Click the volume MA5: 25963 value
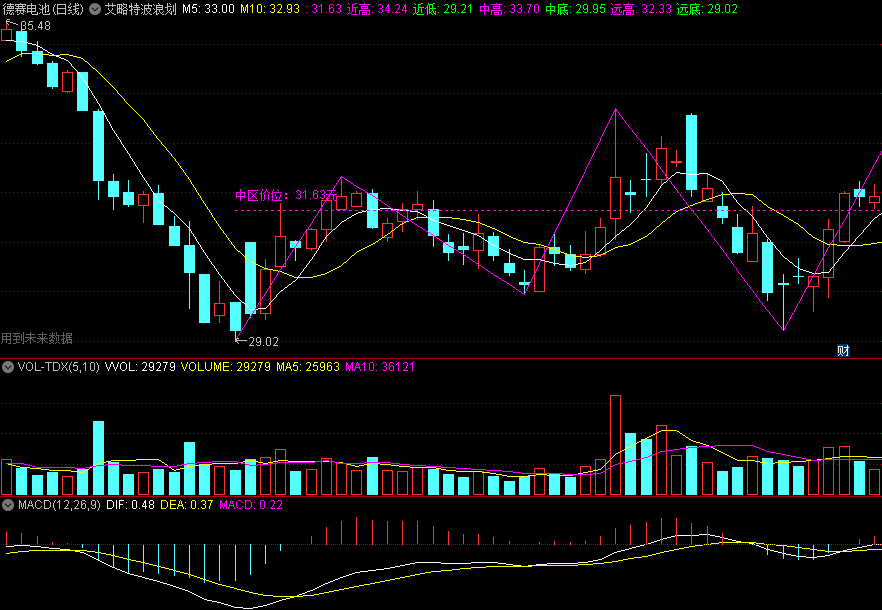Screen dimensions: 882x610 [308, 367]
